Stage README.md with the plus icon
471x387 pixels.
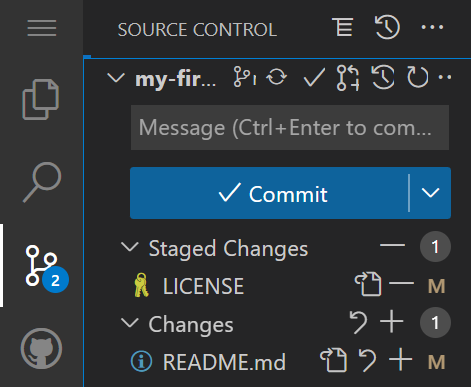[401, 360]
